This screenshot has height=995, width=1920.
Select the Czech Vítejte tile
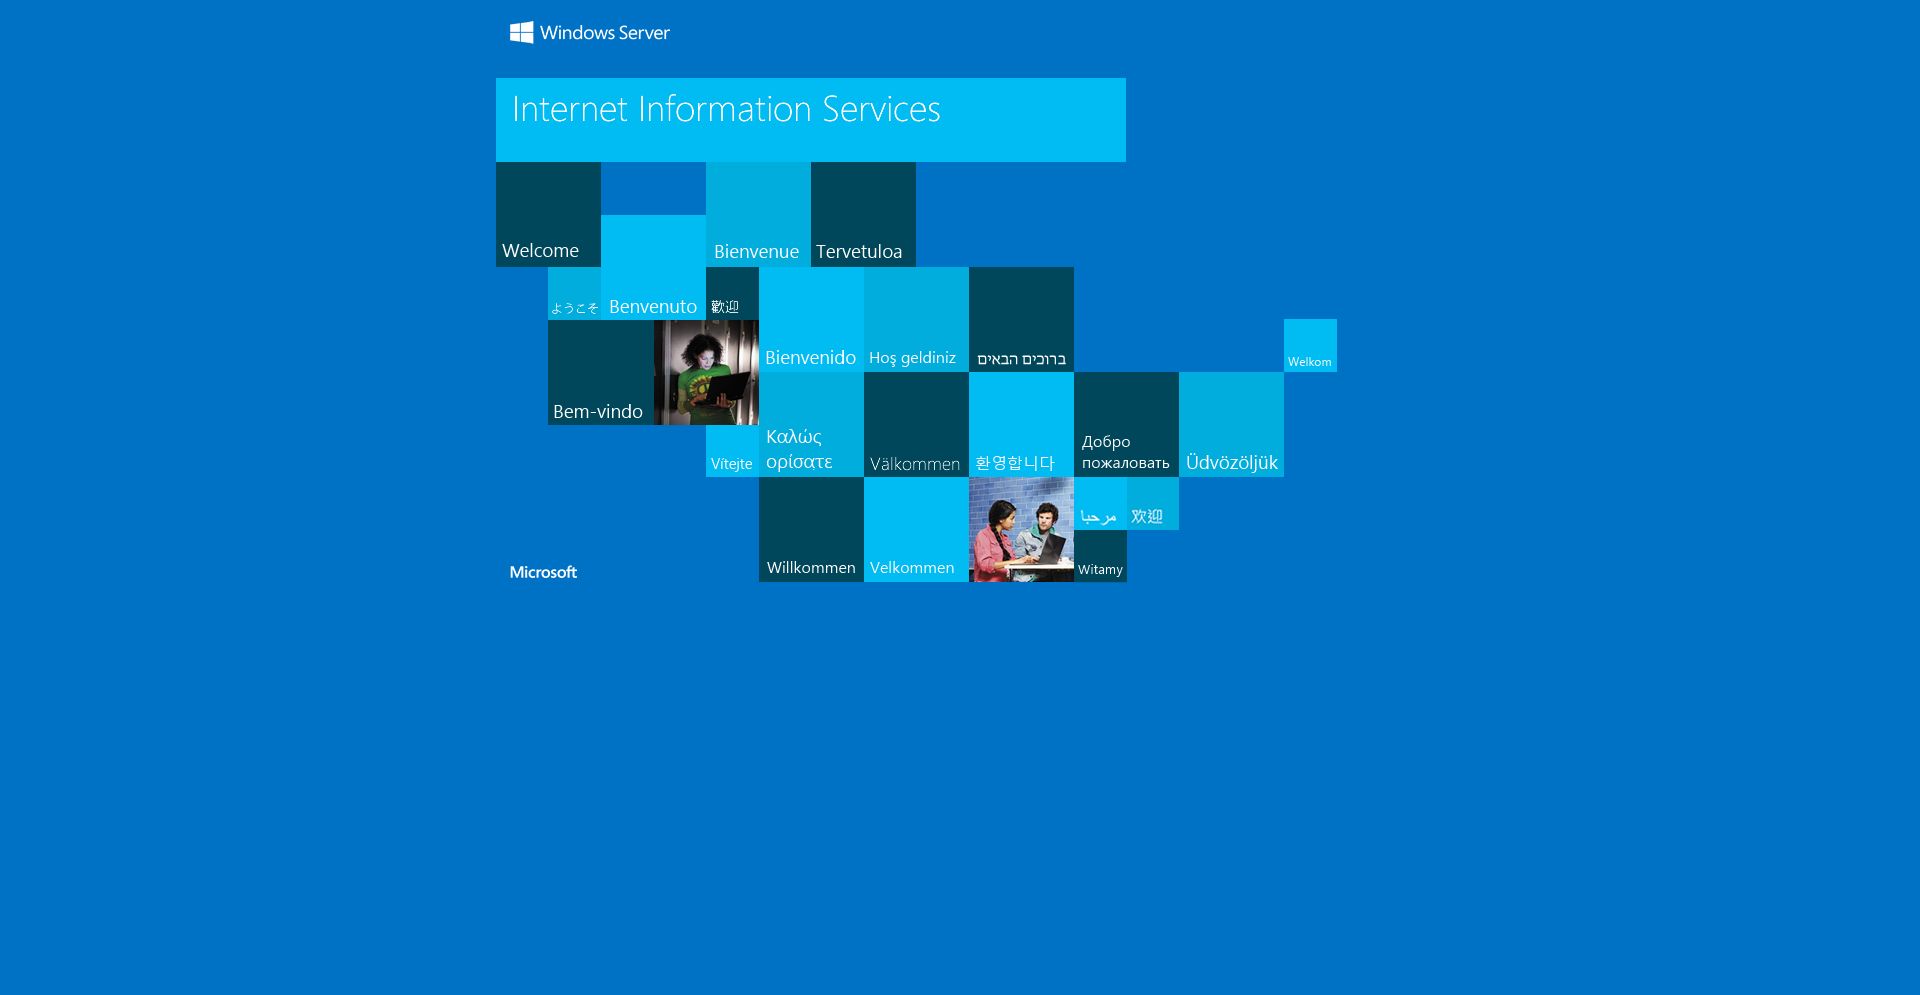point(732,452)
